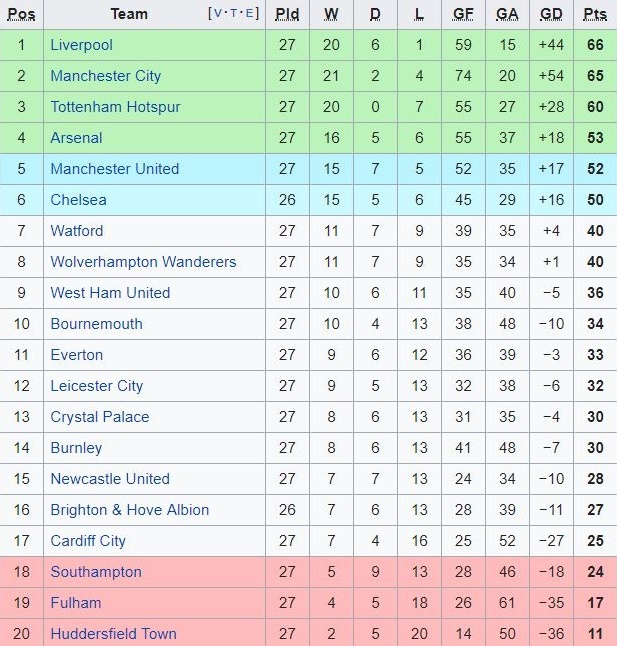Viewport: 617px width, 646px height.
Task: Open the Tottenham Hotspur page link
Action: [x=115, y=107]
